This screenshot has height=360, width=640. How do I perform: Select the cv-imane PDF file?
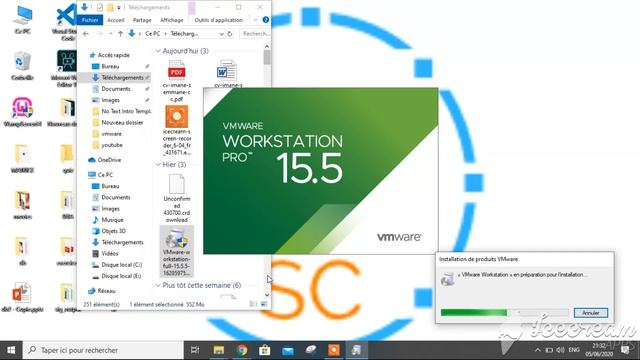coord(176,81)
